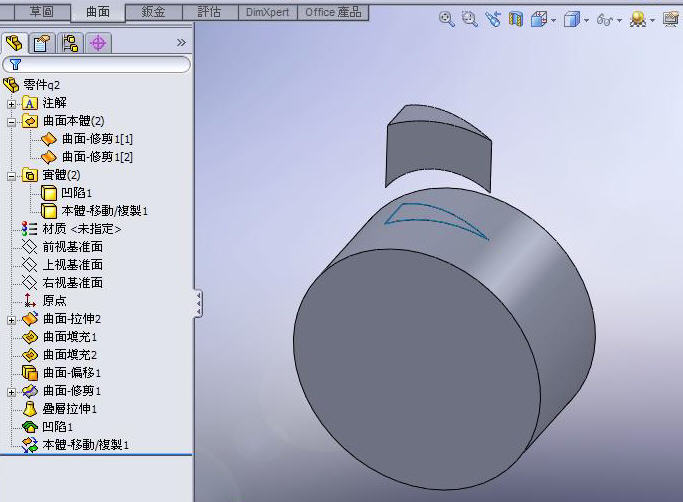
Task: Collapse the 實體(2) folder
Action: pos(12,176)
